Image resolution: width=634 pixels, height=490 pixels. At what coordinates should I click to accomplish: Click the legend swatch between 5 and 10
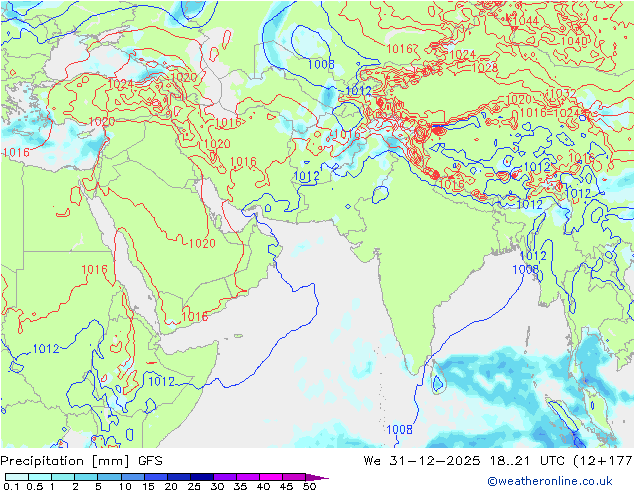pos(109,477)
